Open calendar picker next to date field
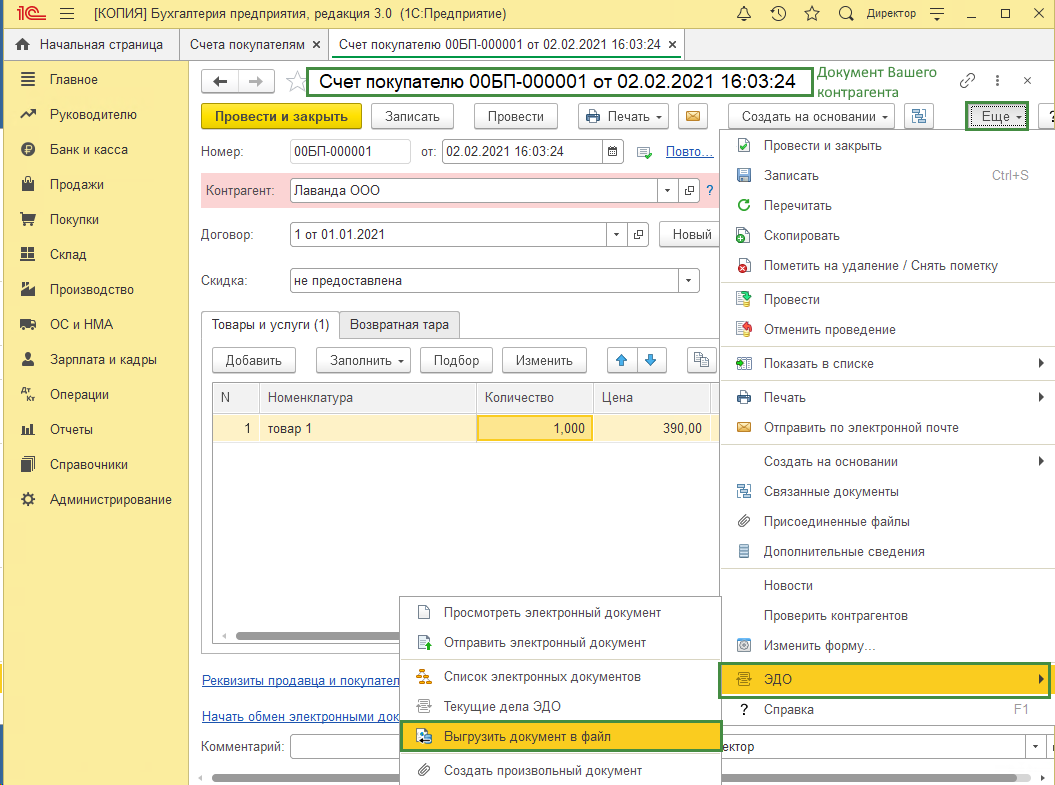 (612, 151)
